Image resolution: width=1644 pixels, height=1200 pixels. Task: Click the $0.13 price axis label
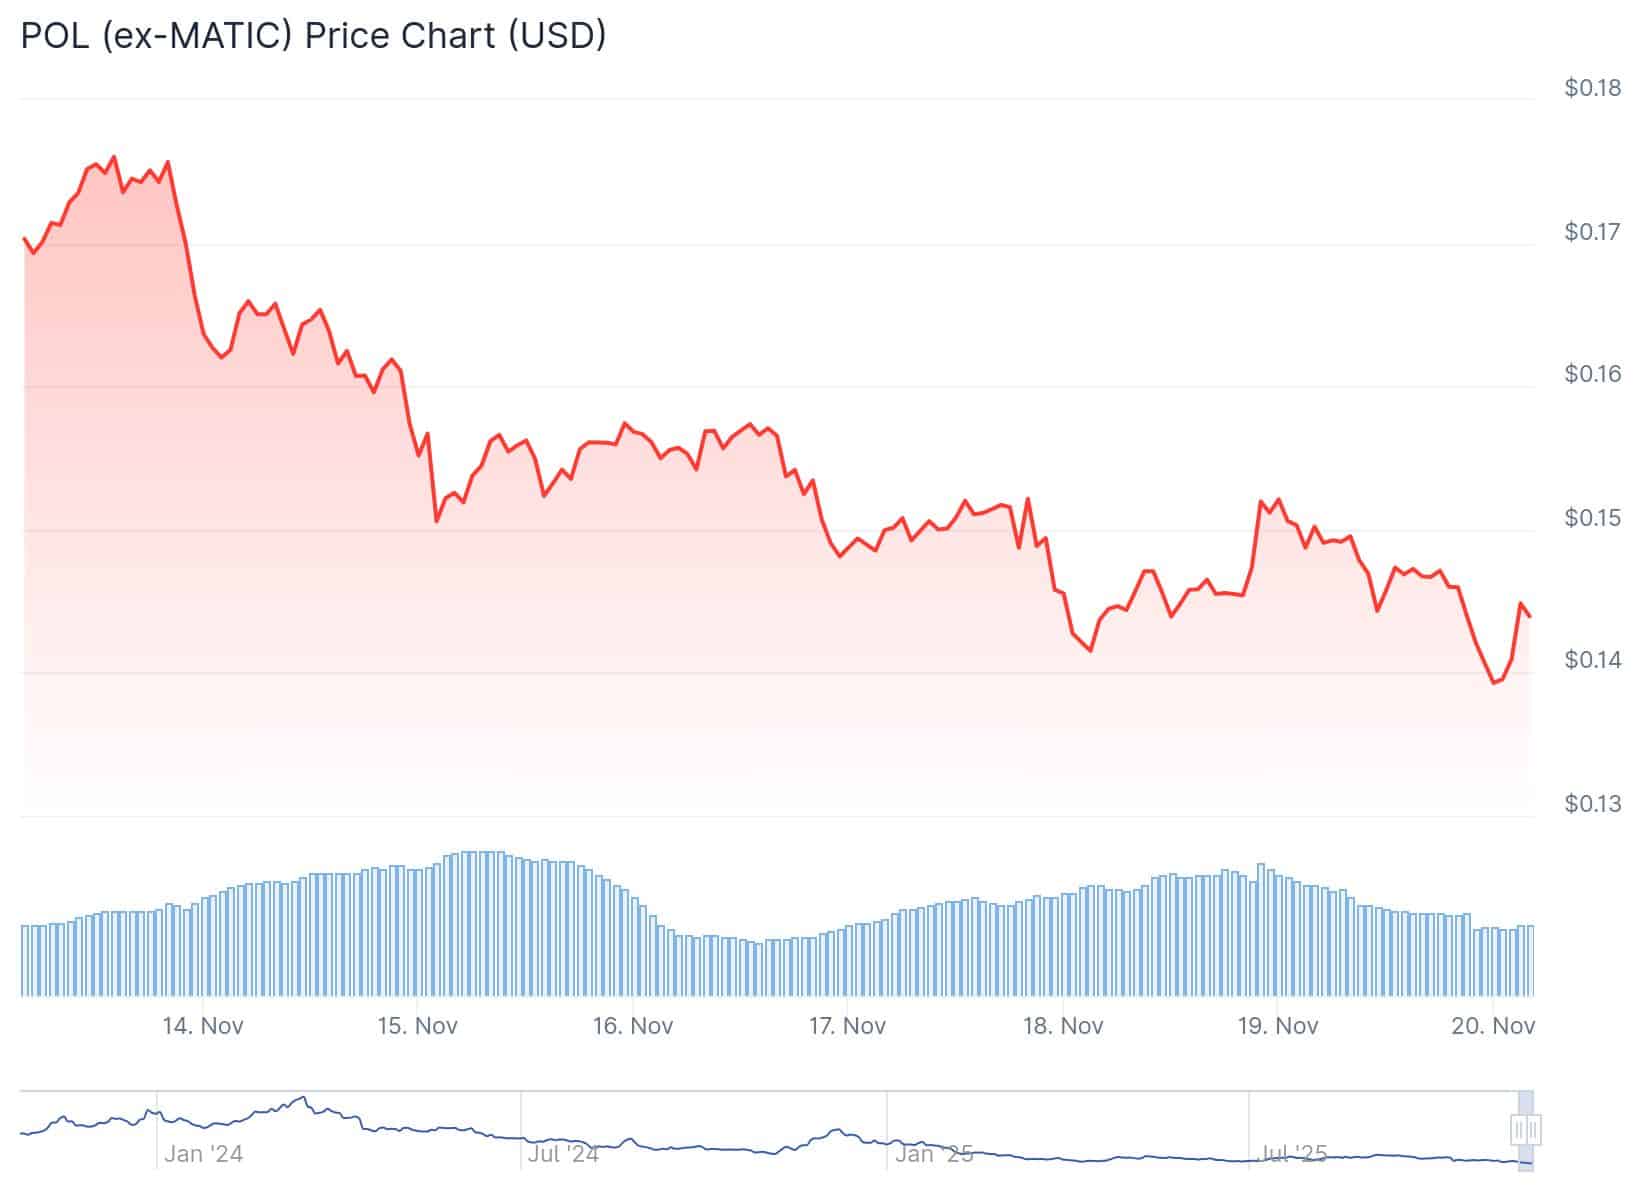(1593, 804)
